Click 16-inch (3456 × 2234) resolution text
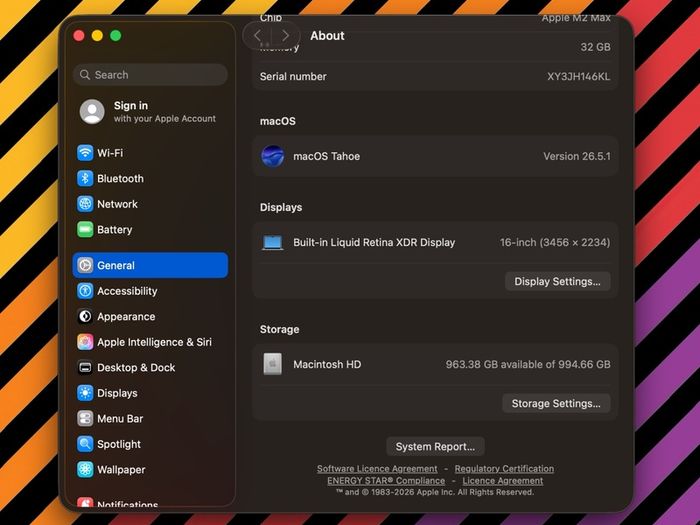 coord(555,242)
